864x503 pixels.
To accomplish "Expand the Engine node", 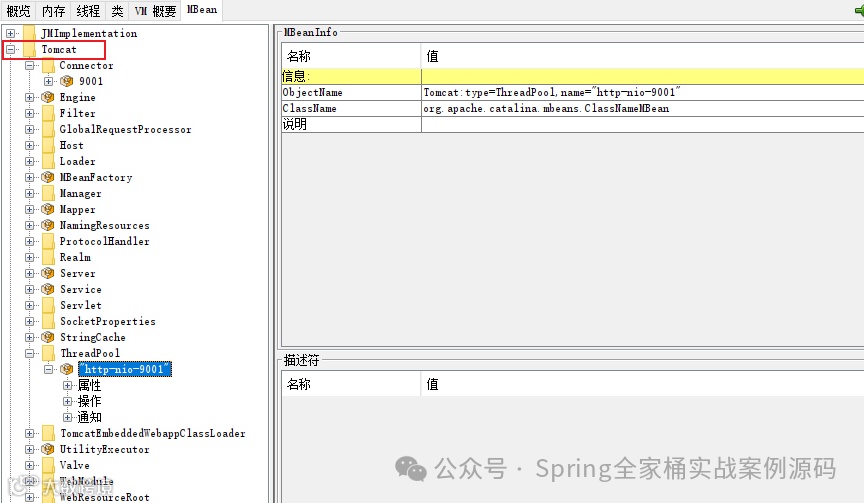I will pyautogui.click(x=30, y=98).
